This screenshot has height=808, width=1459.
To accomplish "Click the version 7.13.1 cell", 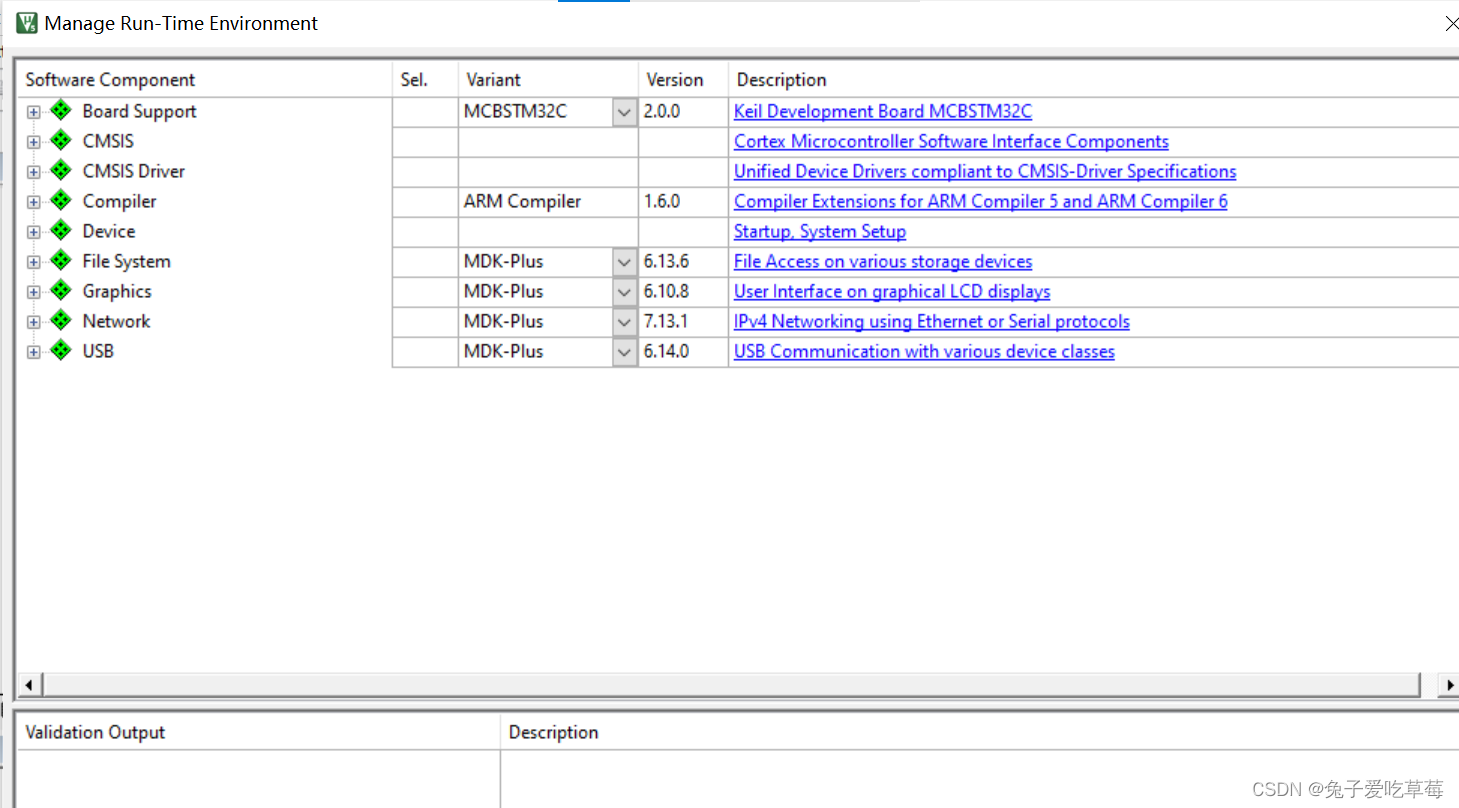I will pos(683,321).
